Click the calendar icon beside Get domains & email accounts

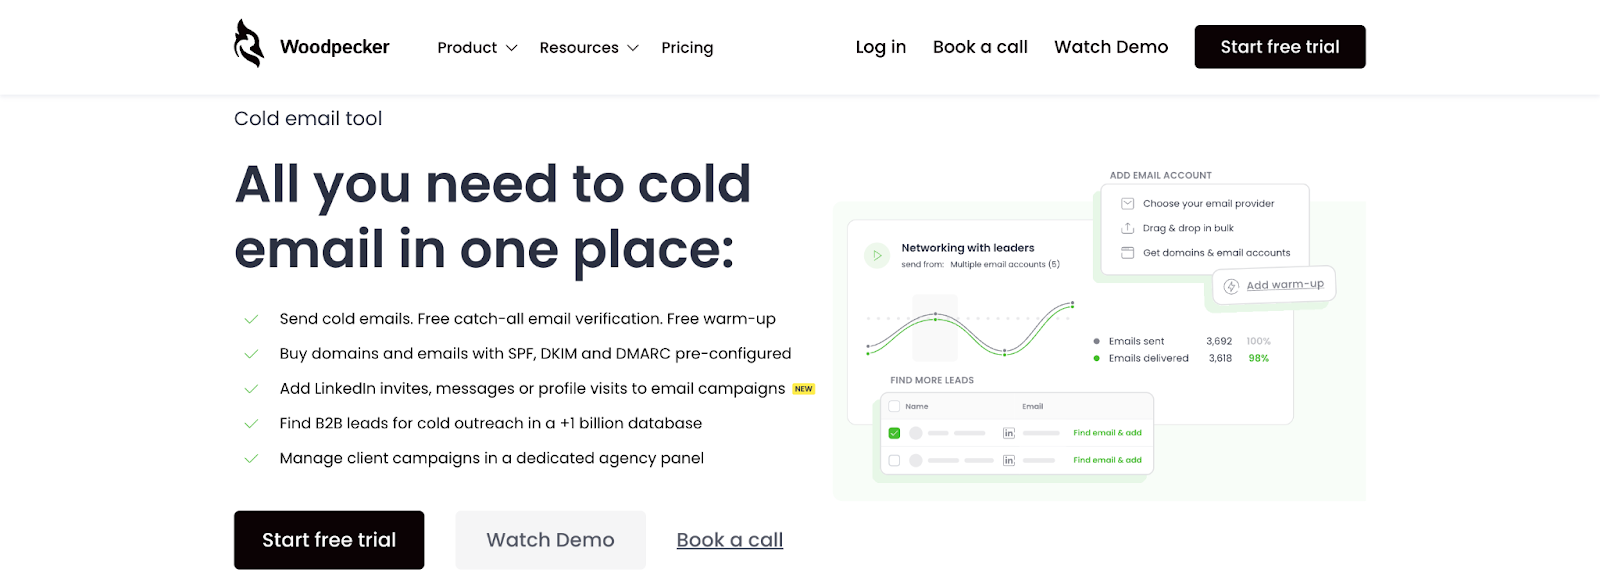(x=1127, y=253)
